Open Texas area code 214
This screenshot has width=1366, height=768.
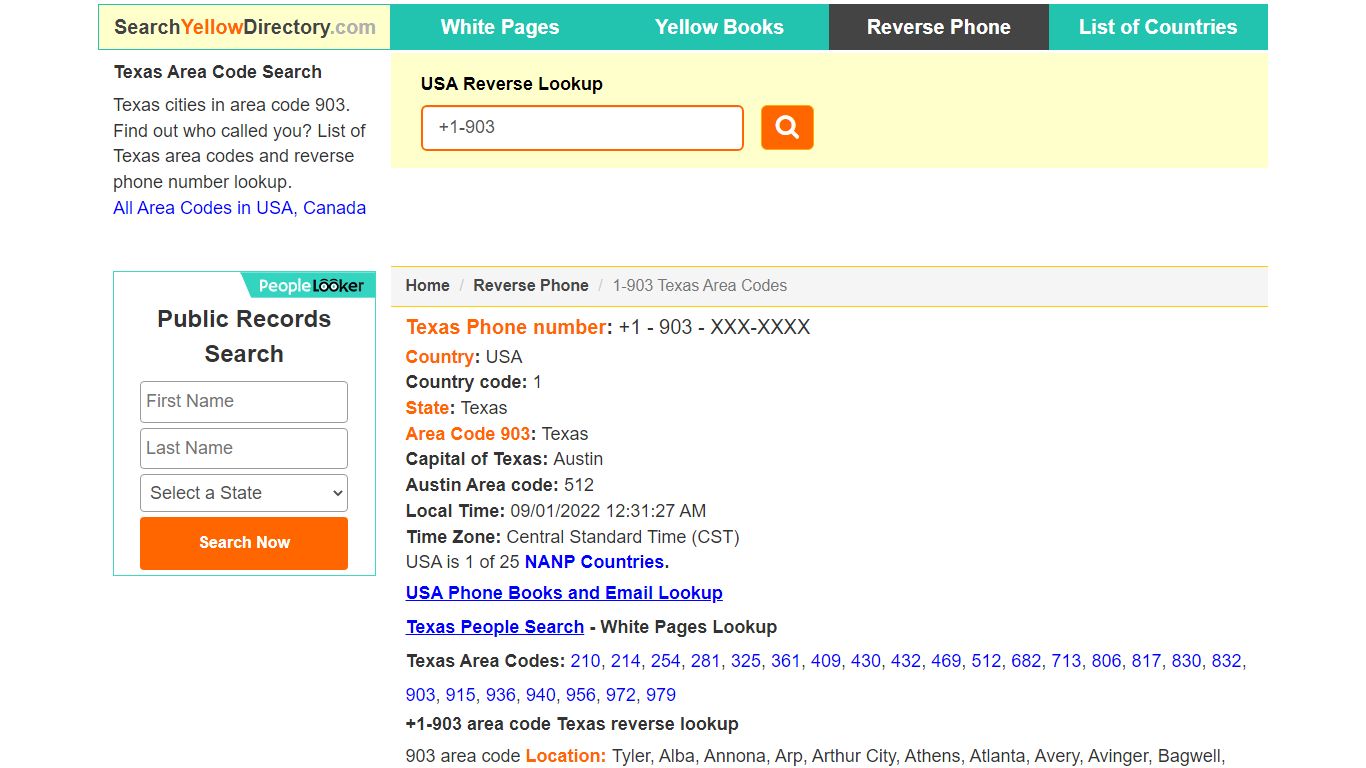625,661
